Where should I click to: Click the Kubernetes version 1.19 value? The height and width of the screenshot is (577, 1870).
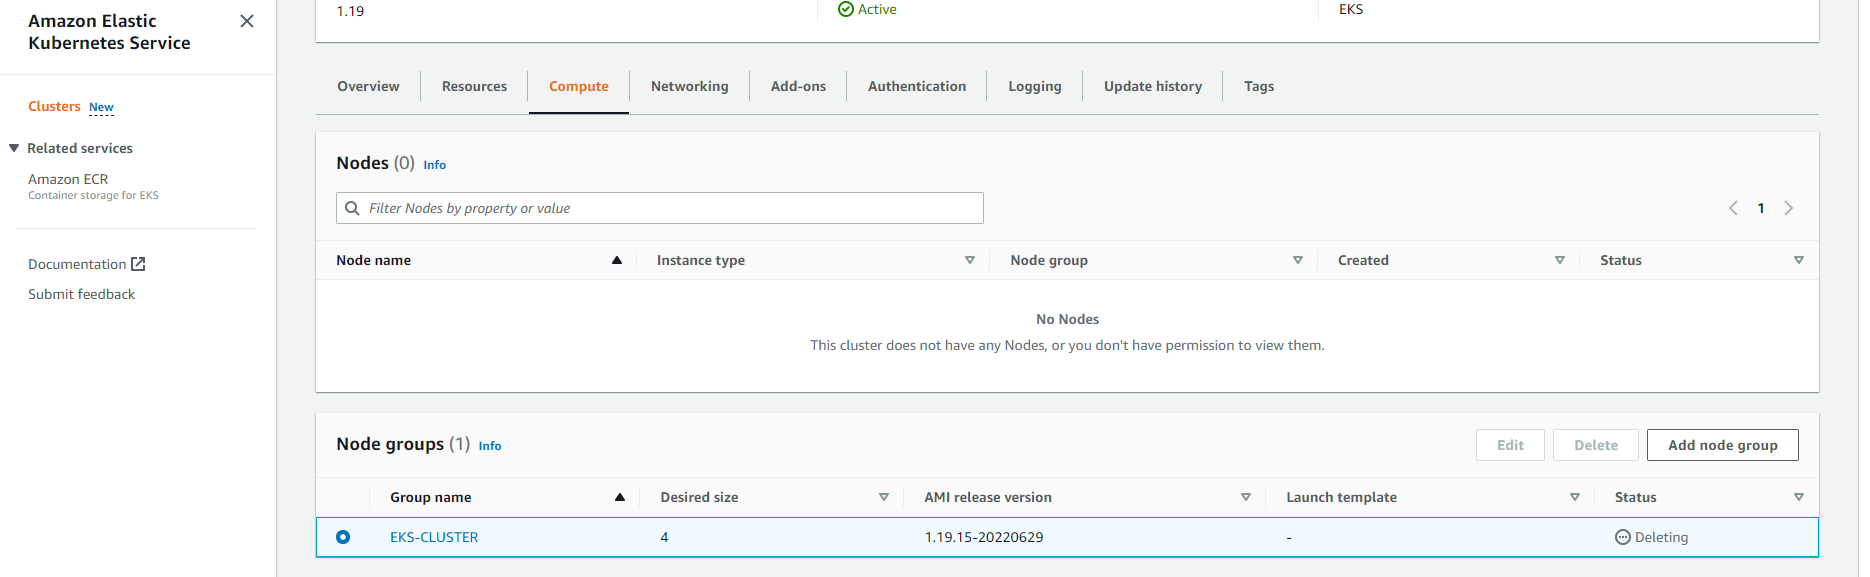pyautogui.click(x=350, y=11)
